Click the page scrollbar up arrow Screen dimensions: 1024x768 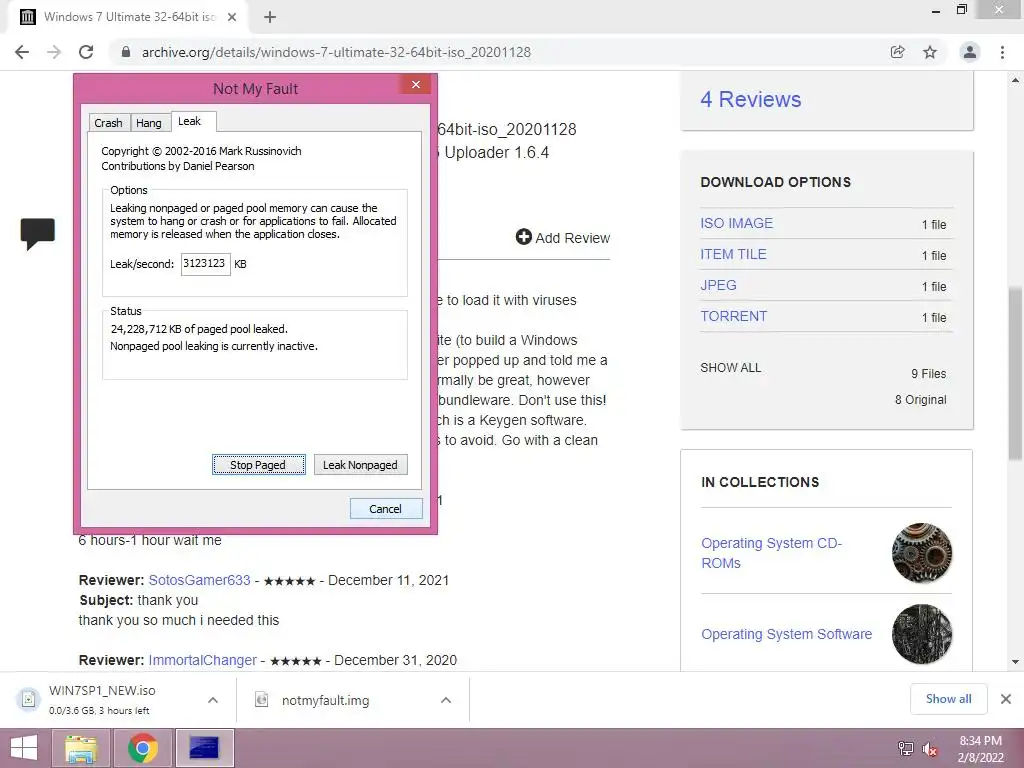(x=1015, y=80)
